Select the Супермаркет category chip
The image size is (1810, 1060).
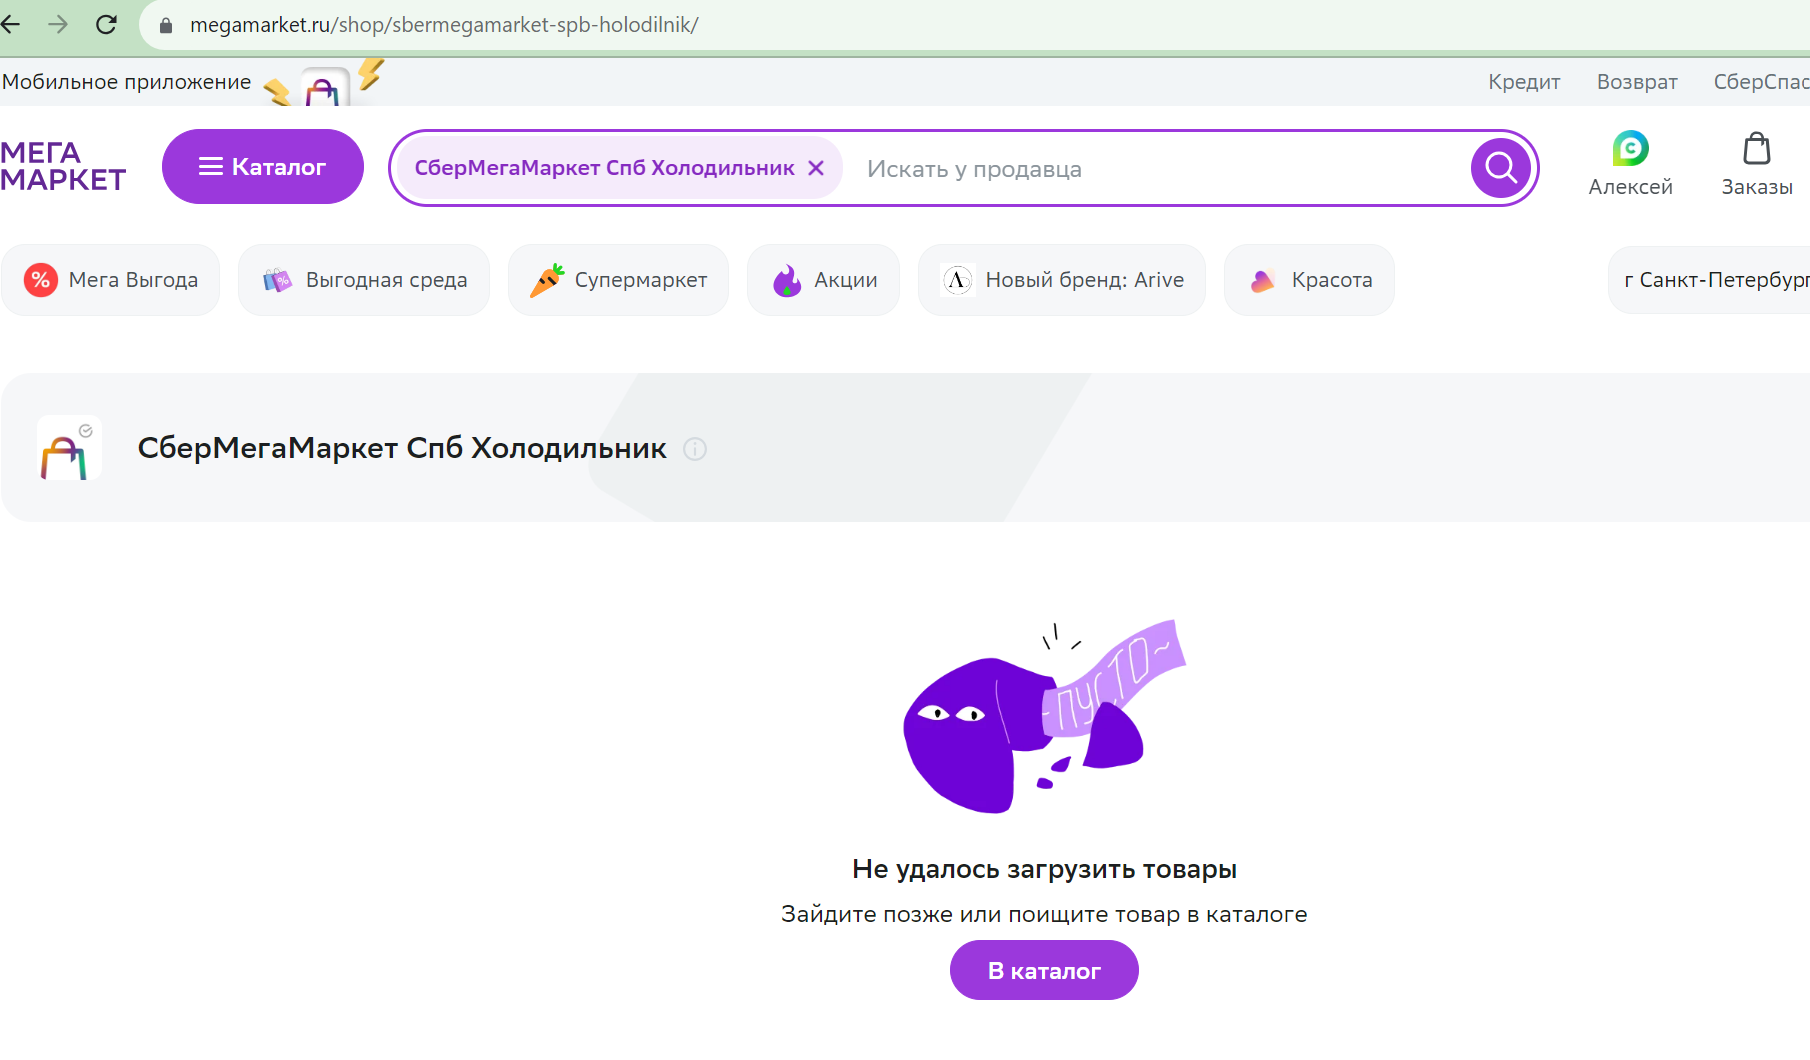(x=618, y=280)
